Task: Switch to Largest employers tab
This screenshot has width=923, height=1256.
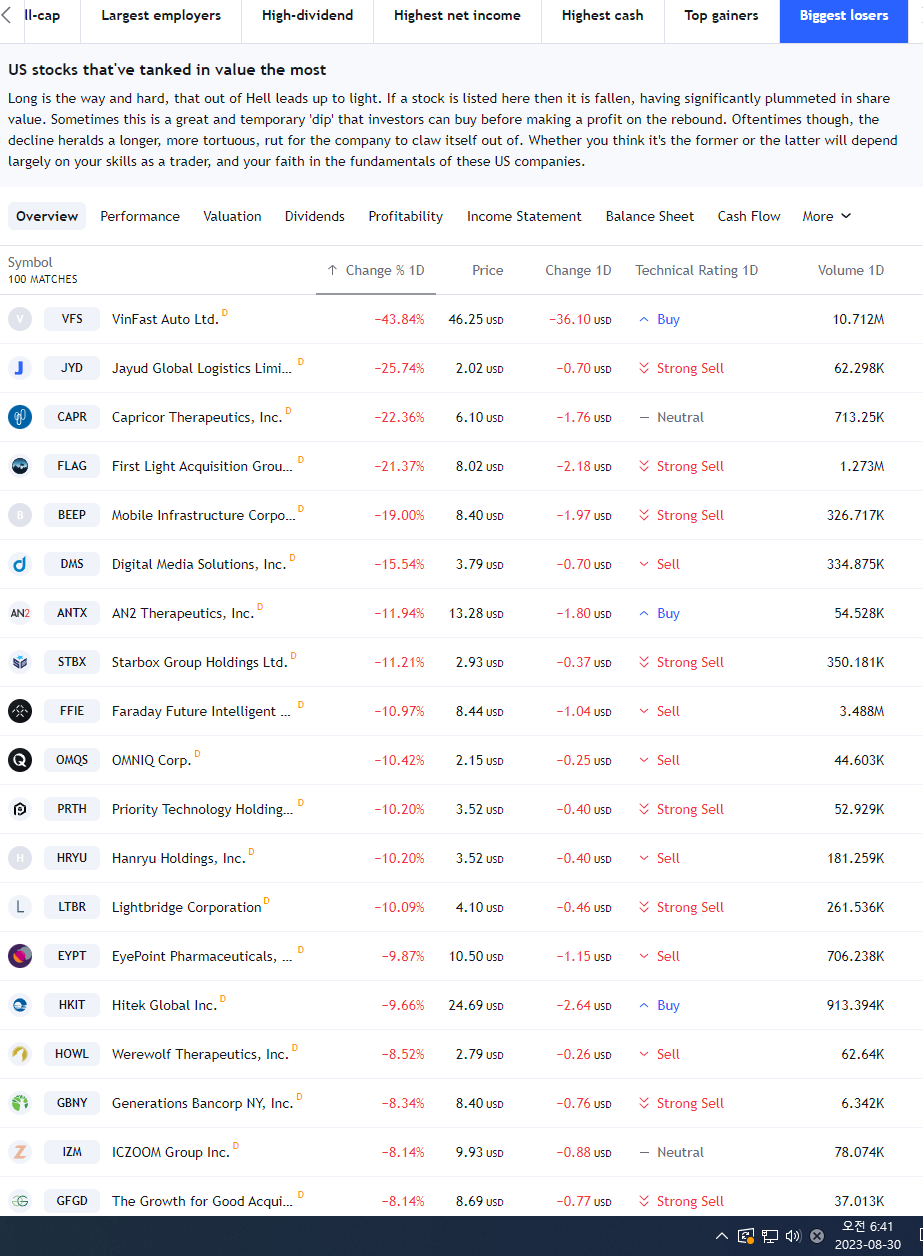Action: (161, 15)
